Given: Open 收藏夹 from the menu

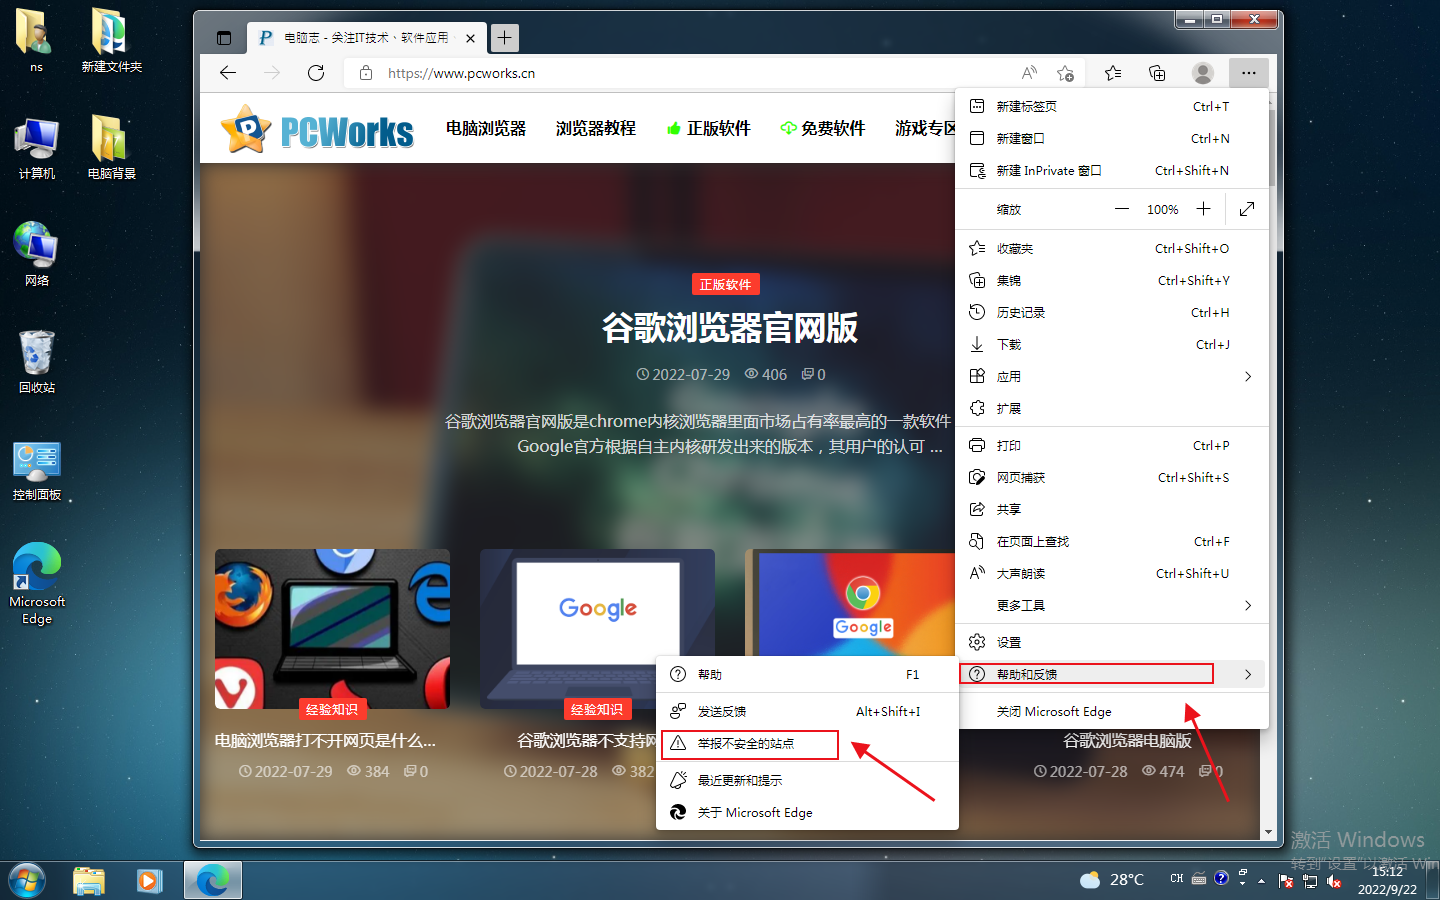Looking at the screenshot, I should pos(1112,248).
